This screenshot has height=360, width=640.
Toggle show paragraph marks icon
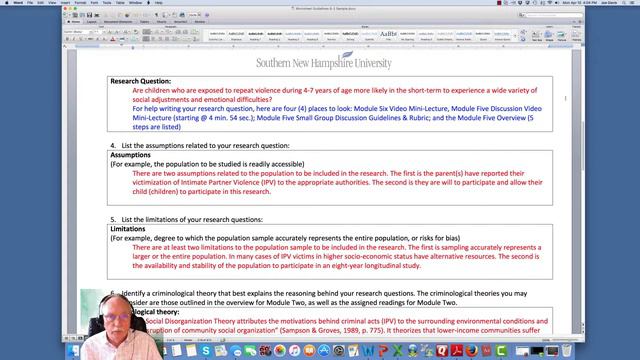click(157, 15)
